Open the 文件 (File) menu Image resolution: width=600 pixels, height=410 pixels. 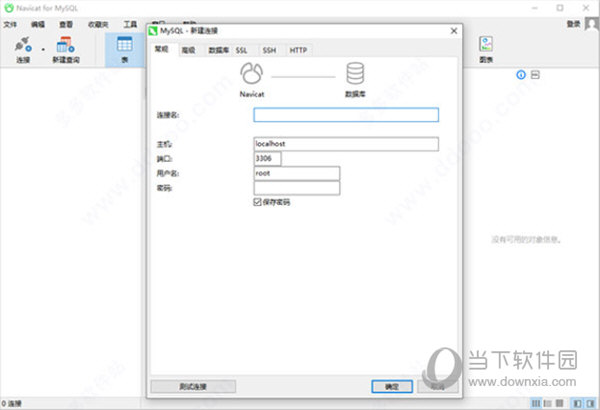10,25
